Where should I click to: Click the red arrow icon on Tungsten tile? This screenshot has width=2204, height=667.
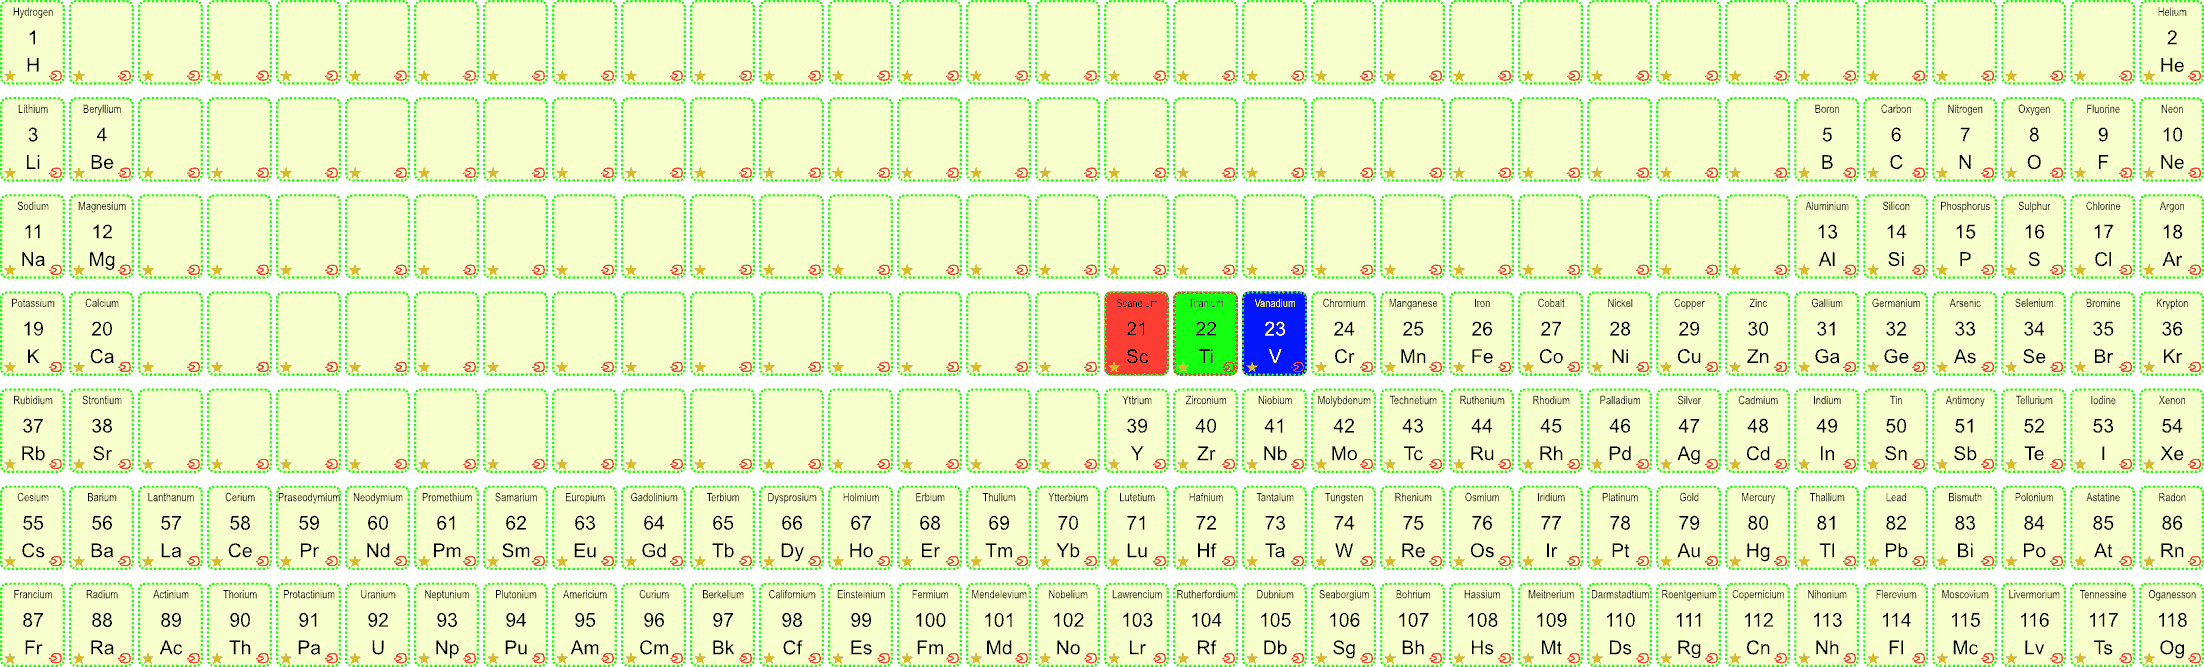(1367, 561)
